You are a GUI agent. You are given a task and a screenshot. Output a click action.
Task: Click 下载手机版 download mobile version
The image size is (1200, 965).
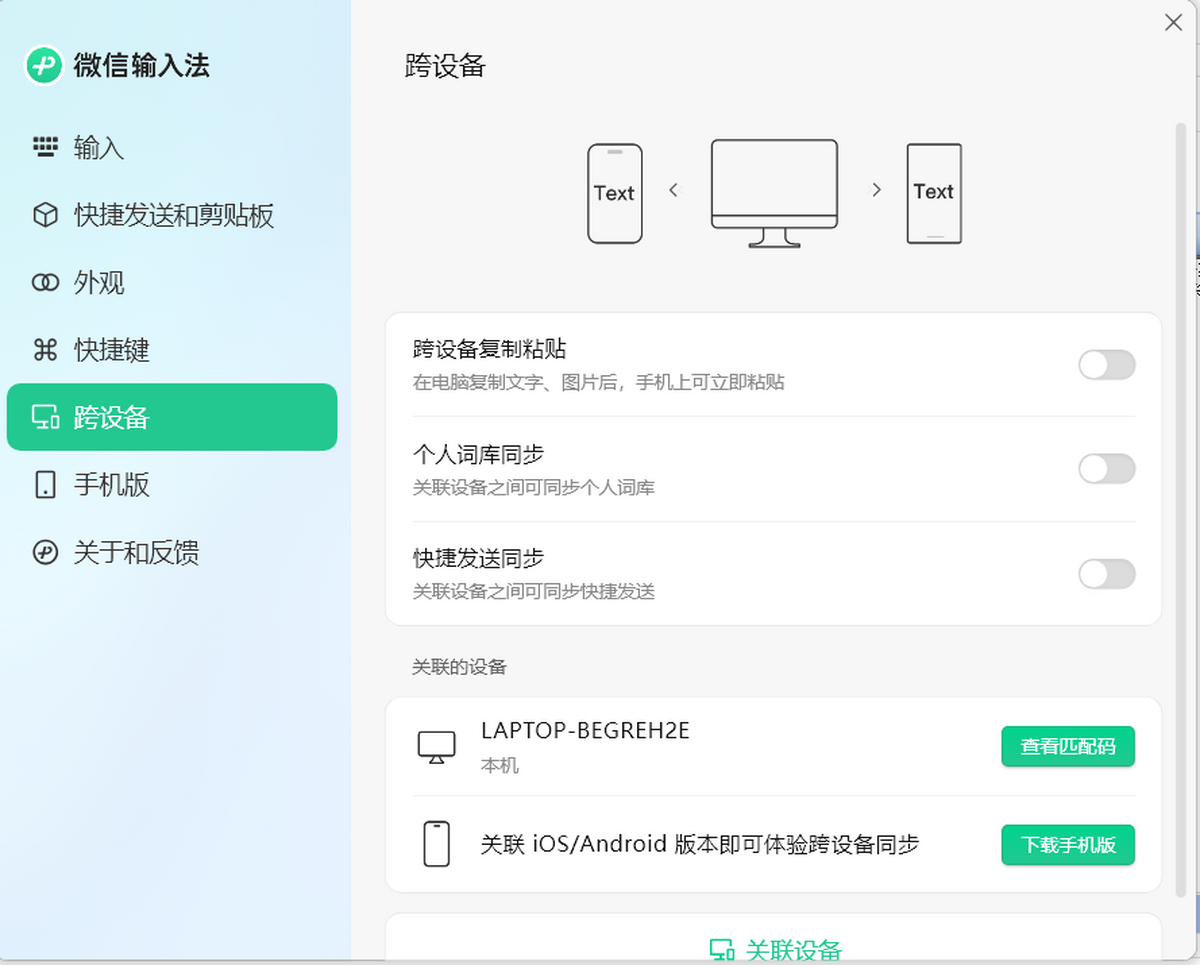point(1067,845)
